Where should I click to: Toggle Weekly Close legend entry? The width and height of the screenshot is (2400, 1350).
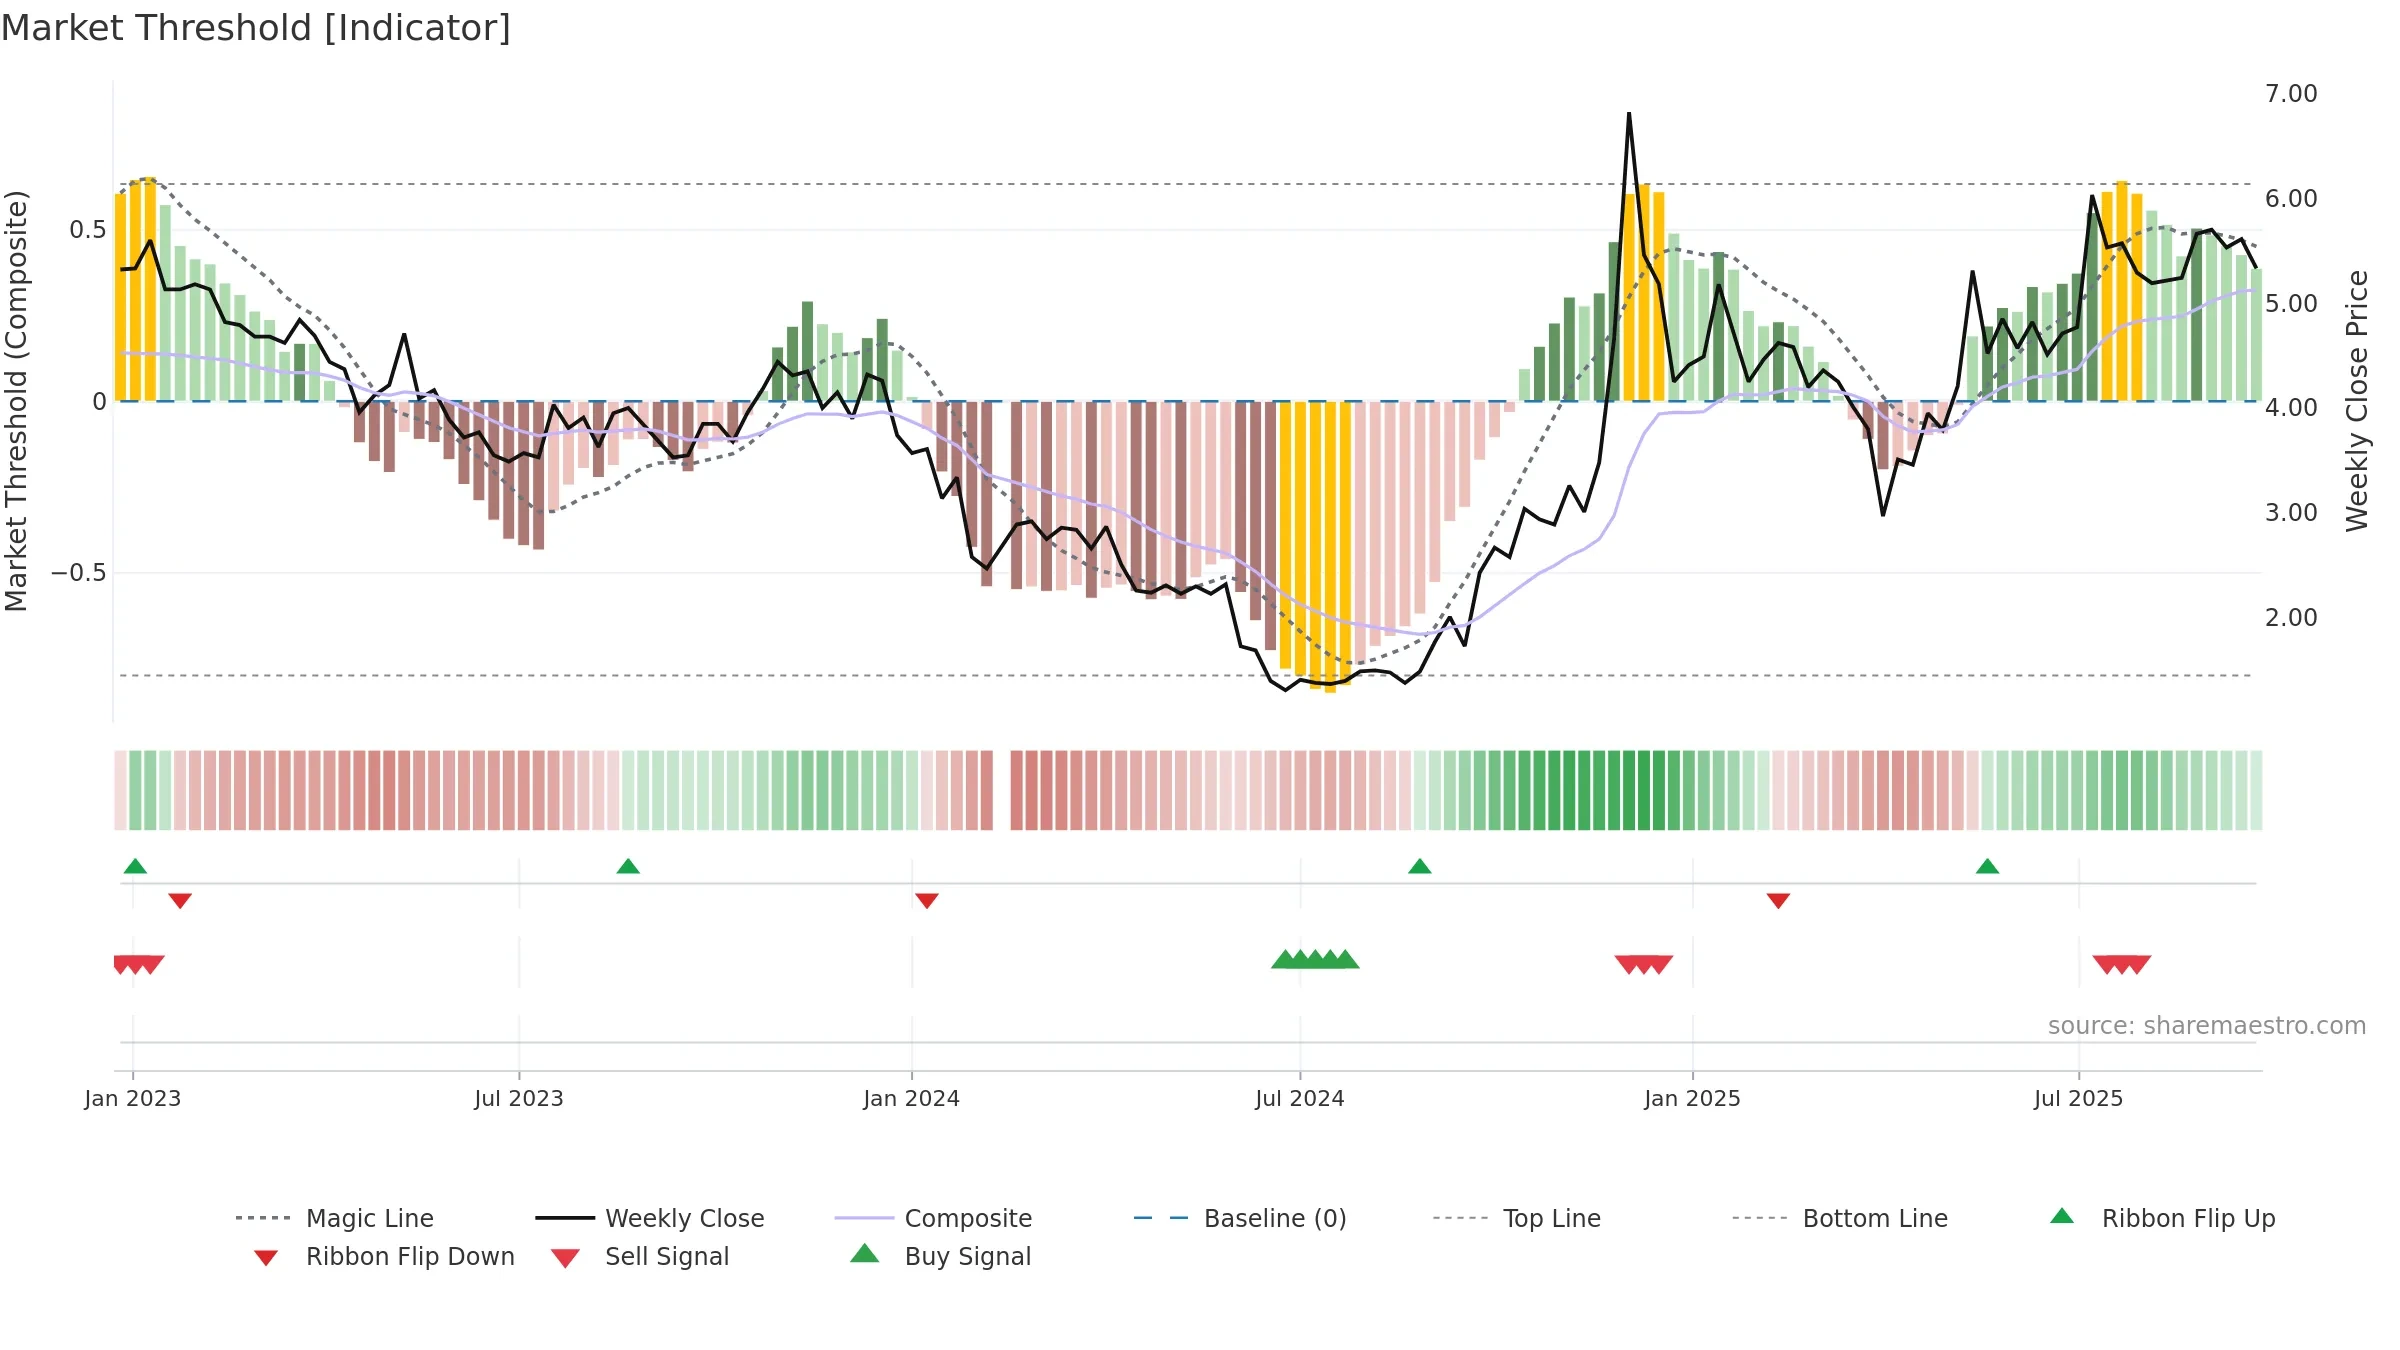pos(649,1218)
